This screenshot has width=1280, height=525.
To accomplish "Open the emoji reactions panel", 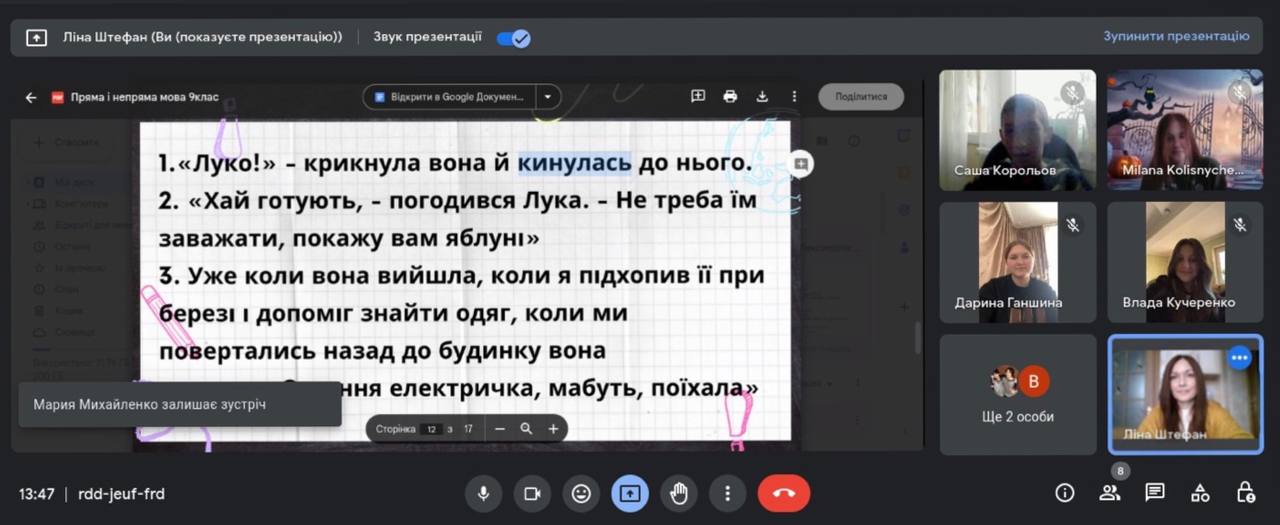I will [581, 493].
